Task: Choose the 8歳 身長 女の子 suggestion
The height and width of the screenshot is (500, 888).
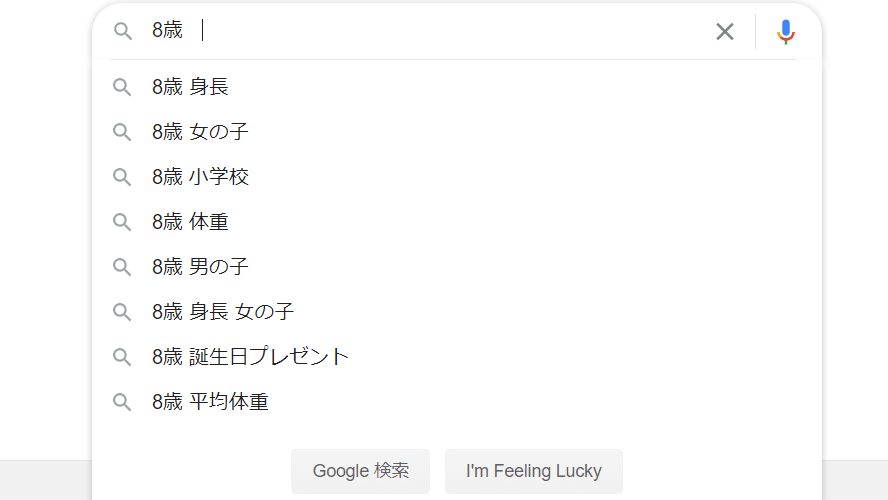Action: pyautogui.click(x=456, y=311)
